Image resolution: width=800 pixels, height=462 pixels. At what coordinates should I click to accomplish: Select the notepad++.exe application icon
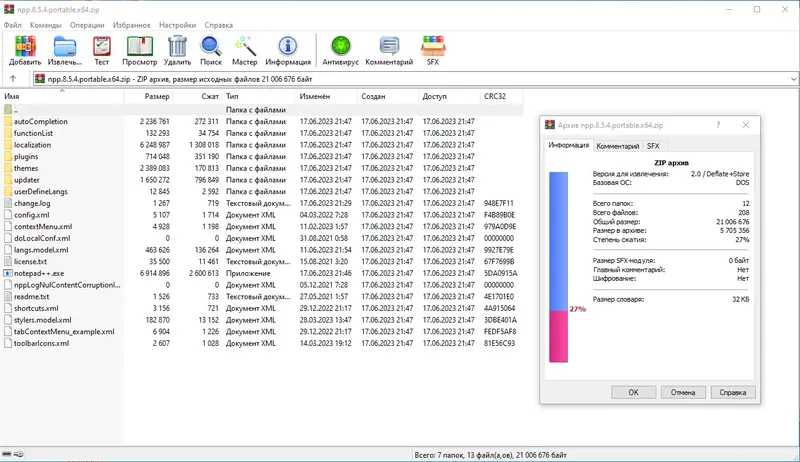(x=8, y=273)
